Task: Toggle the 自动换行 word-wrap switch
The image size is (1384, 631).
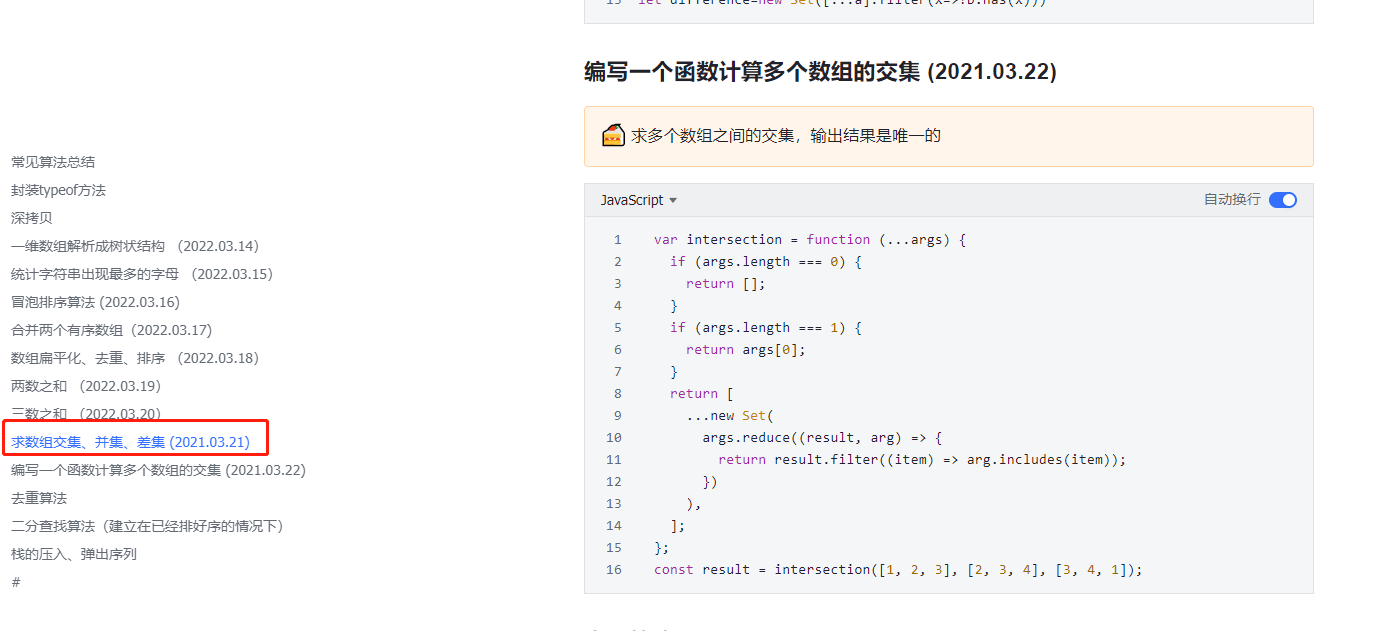Action: pyautogui.click(x=1282, y=200)
